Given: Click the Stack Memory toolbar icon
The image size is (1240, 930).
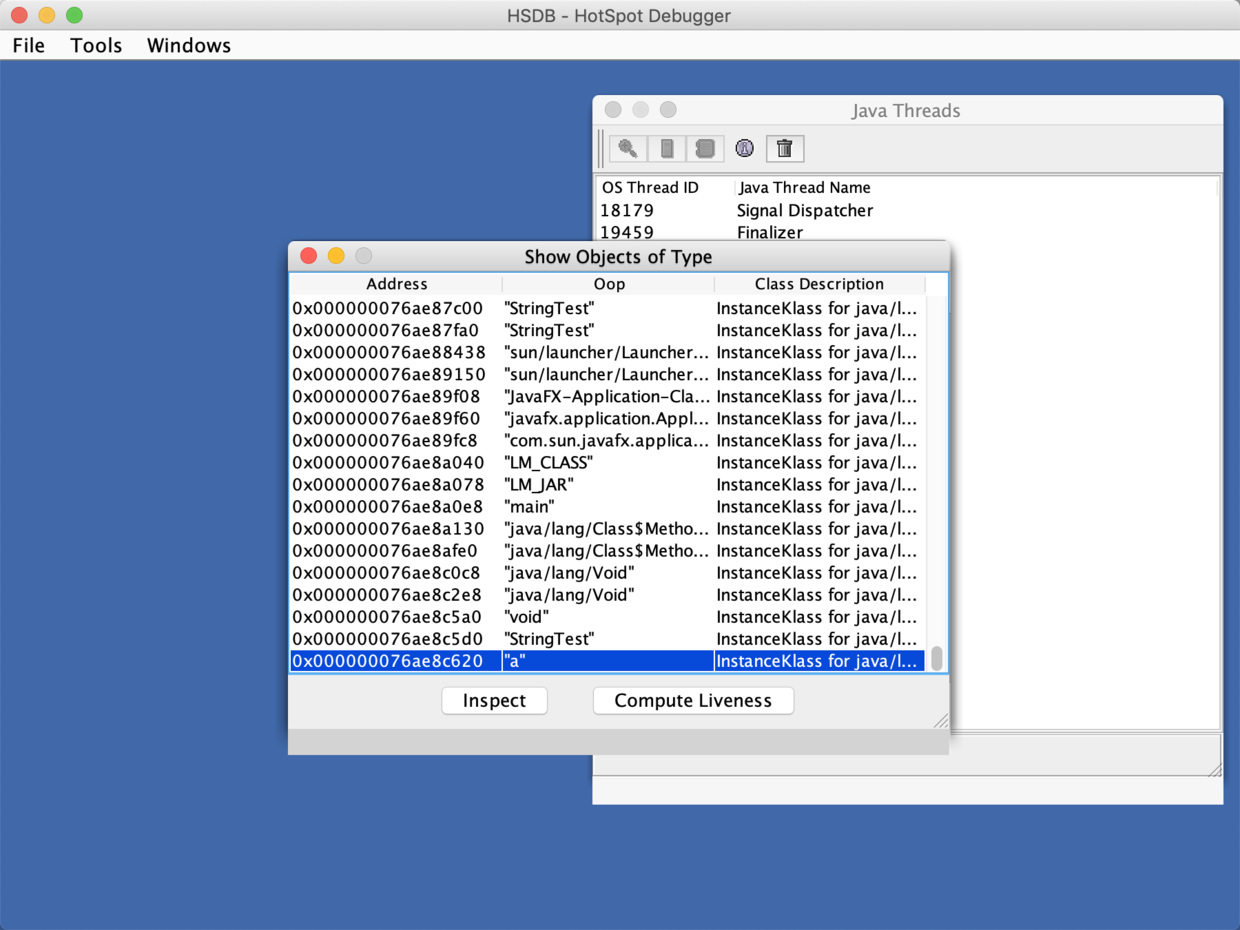Looking at the screenshot, I should pyautogui.click(x=666, y=149).
